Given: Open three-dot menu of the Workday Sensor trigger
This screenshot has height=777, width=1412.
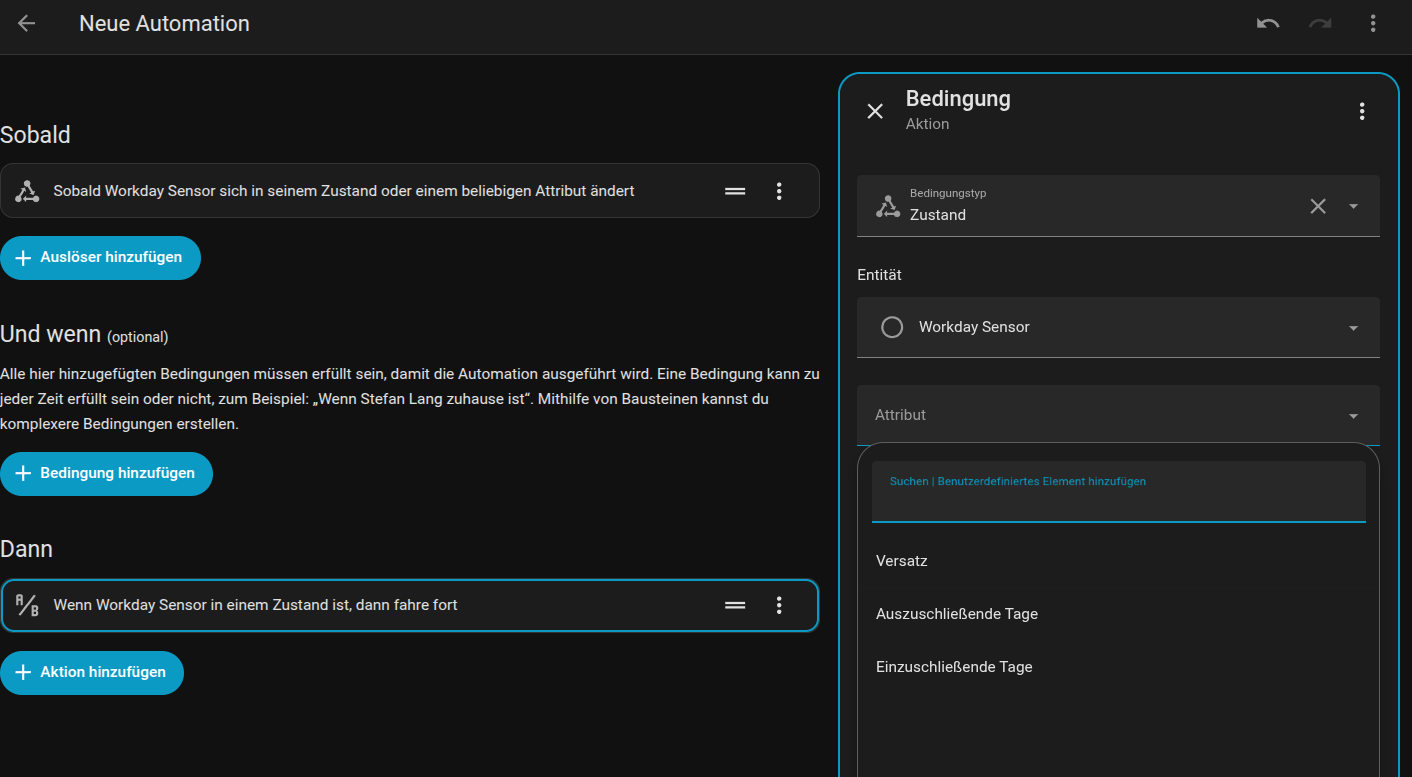Looking at the screenshot, I should pyautogui.click(x=779, y=191).
